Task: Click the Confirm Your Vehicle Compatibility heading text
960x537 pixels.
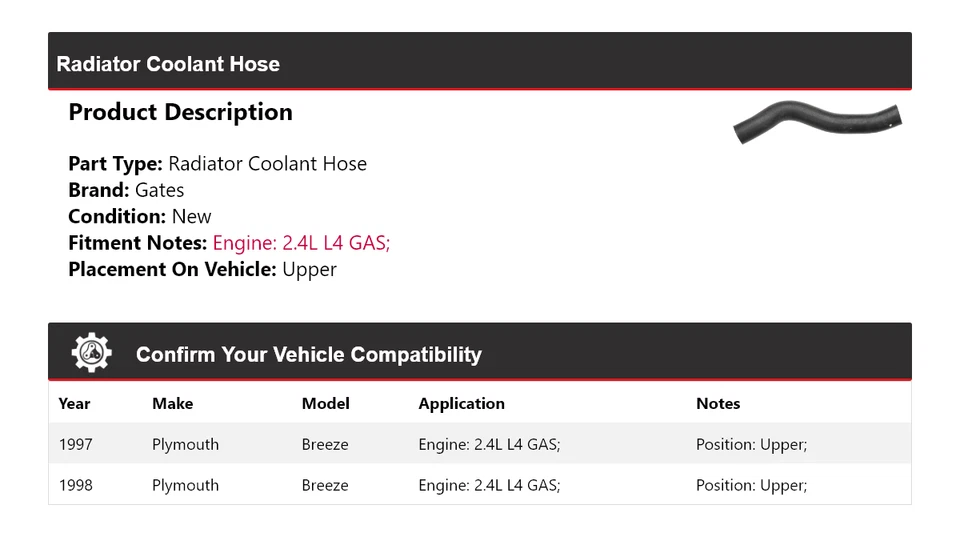Action: (308, 355)
